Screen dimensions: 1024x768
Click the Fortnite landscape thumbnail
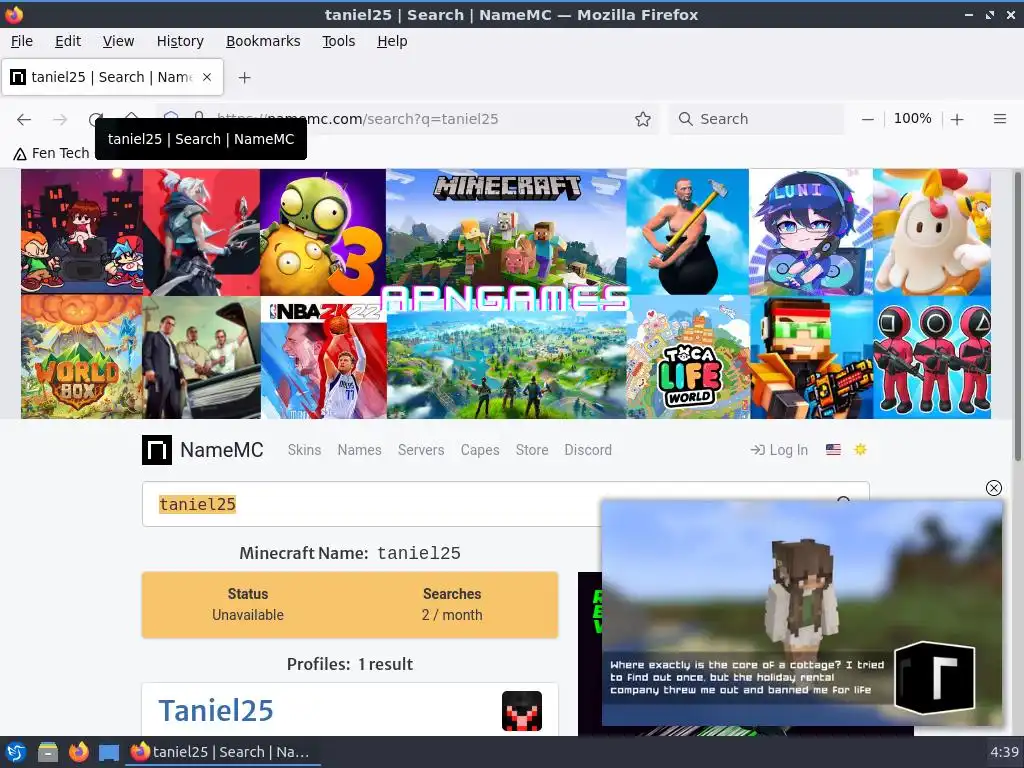click(x=506, y=366)
